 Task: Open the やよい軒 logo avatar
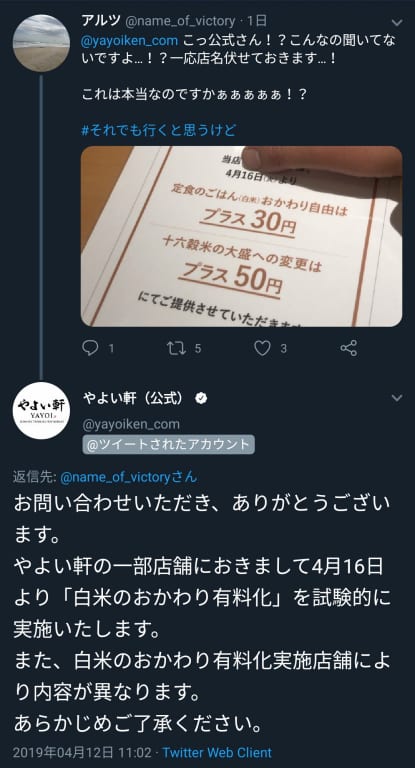41,410
